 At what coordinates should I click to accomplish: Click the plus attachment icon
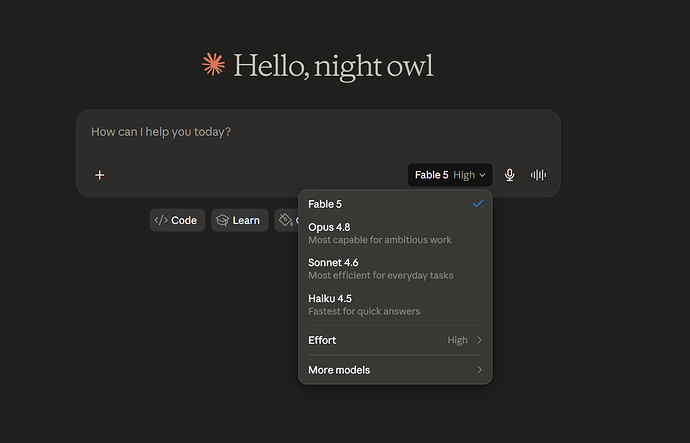(x=99, y=175)
